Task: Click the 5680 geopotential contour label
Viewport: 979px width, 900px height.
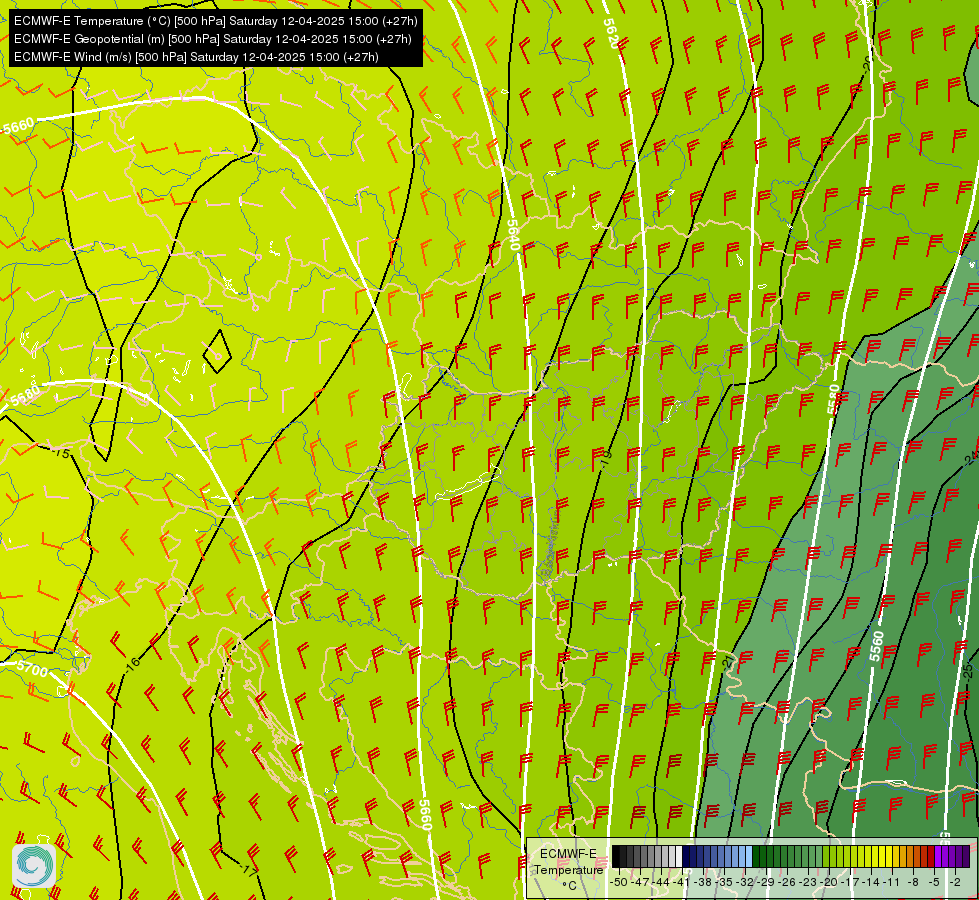Action: [25, 396]
